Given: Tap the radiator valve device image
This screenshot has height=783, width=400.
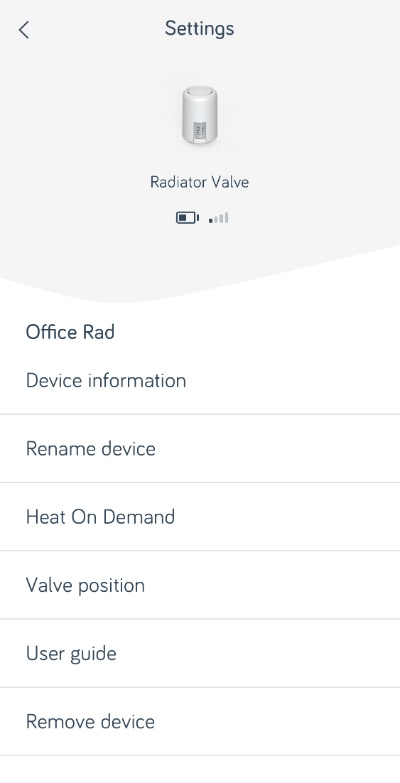Looking at the screenshot, I should pos(200,114).
